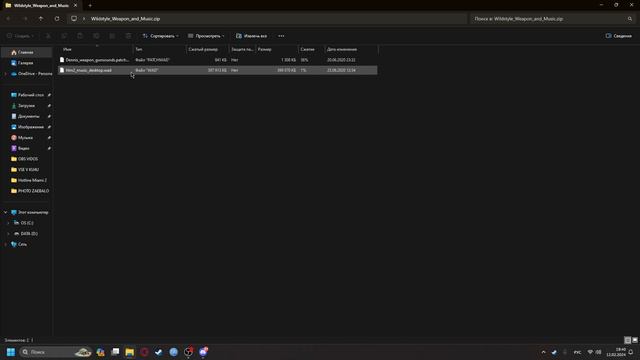The height and width of the screenshot is (360, 640).
Task: Open Галерея in the sidebar
Action: tap(27, 63)
